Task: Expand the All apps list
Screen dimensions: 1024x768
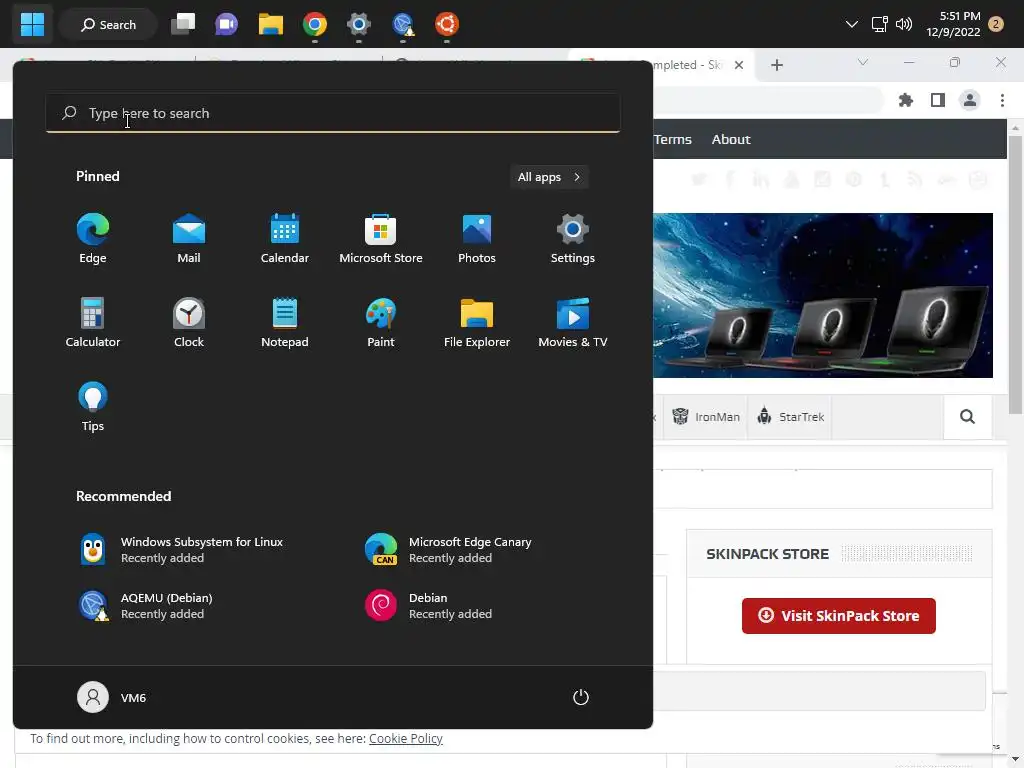Action: [x=549, y=177]
